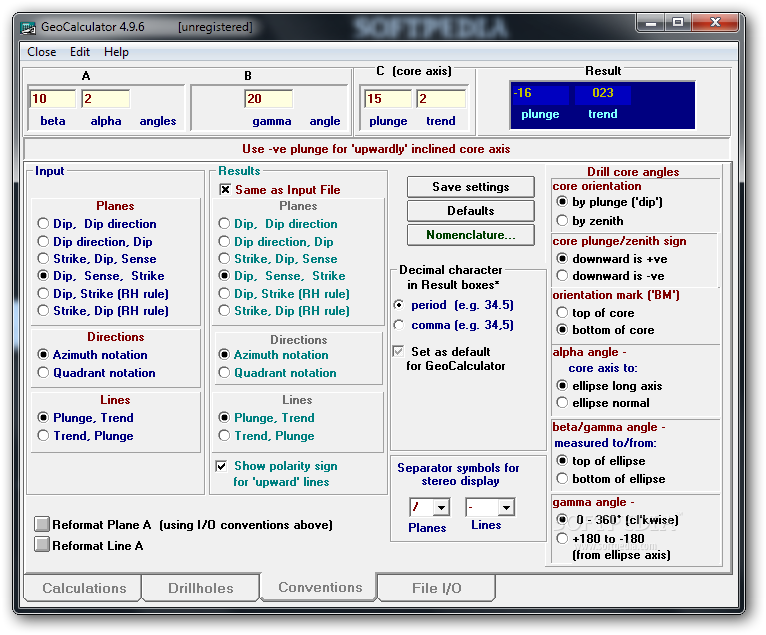Viewport: 766px width, 635px height.
Task: Select Input planes Dip, Strike (RH rule)
Action: (x=43, y=294)
